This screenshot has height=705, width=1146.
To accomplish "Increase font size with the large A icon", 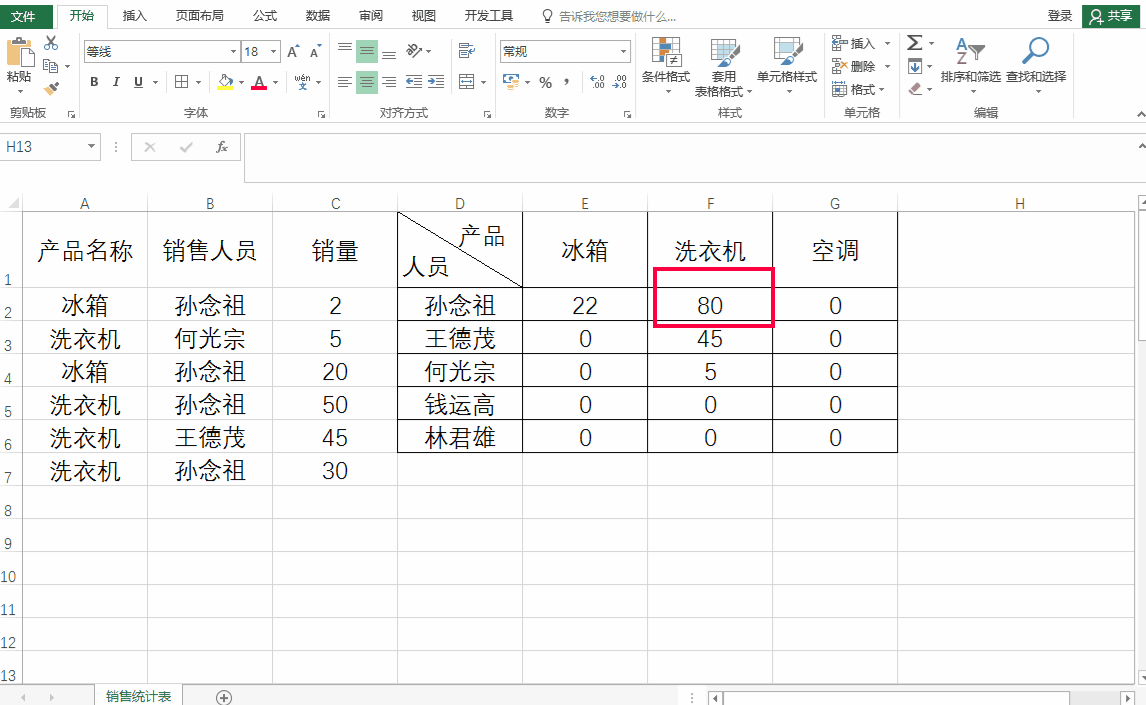I will [293, 52].
